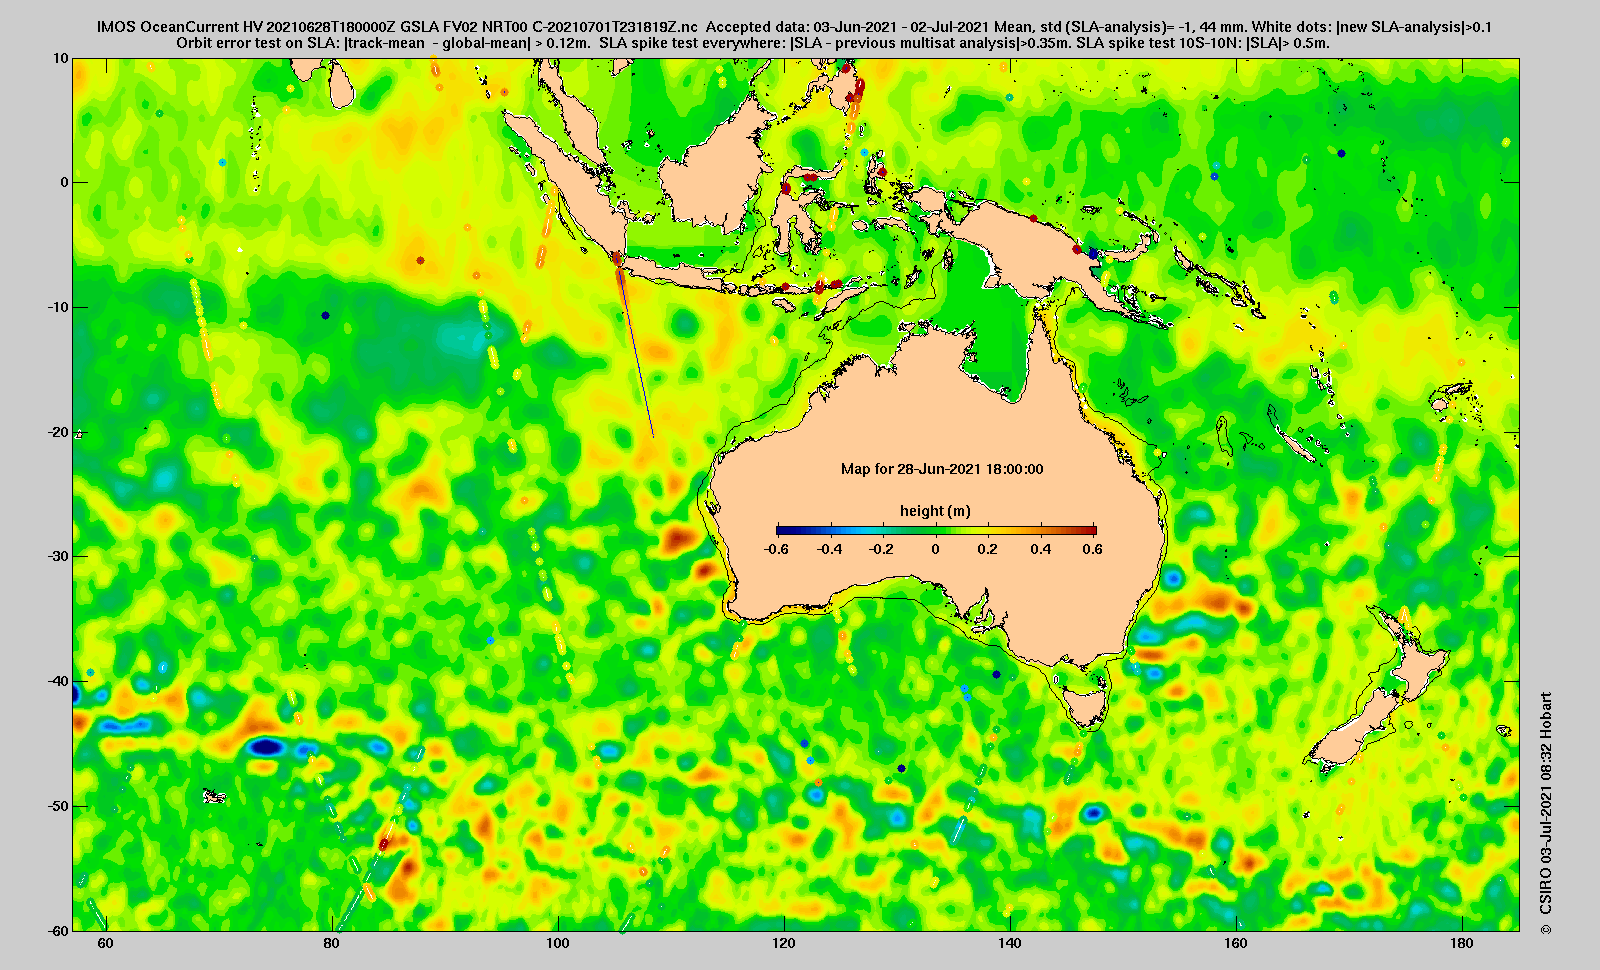This screenshot has width=1600, height=970.
Task: Click the island of New Guinea
Action: tap(1040, 246)
